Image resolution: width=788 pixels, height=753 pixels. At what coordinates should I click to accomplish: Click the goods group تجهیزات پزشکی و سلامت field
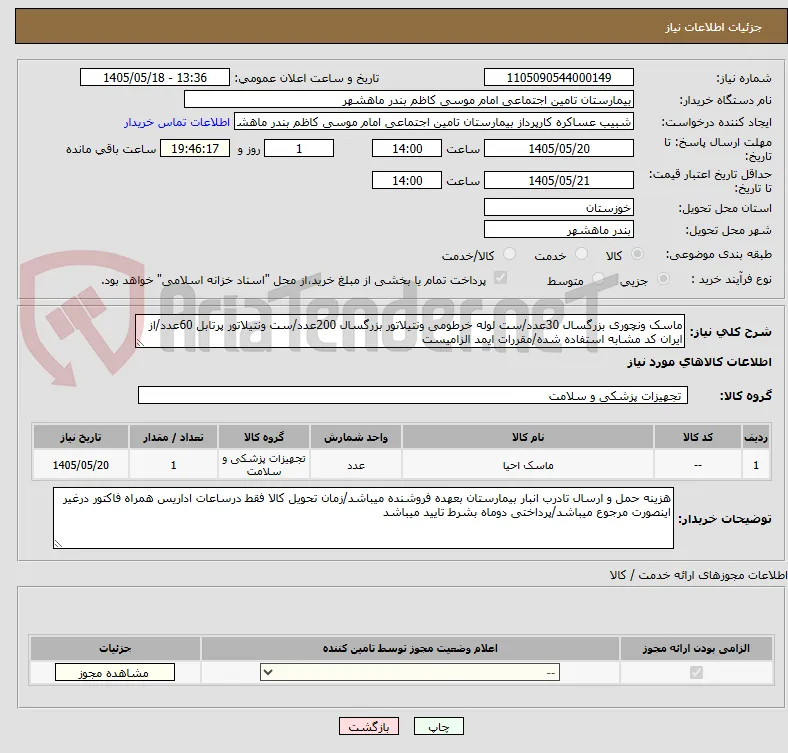point(413,396)
